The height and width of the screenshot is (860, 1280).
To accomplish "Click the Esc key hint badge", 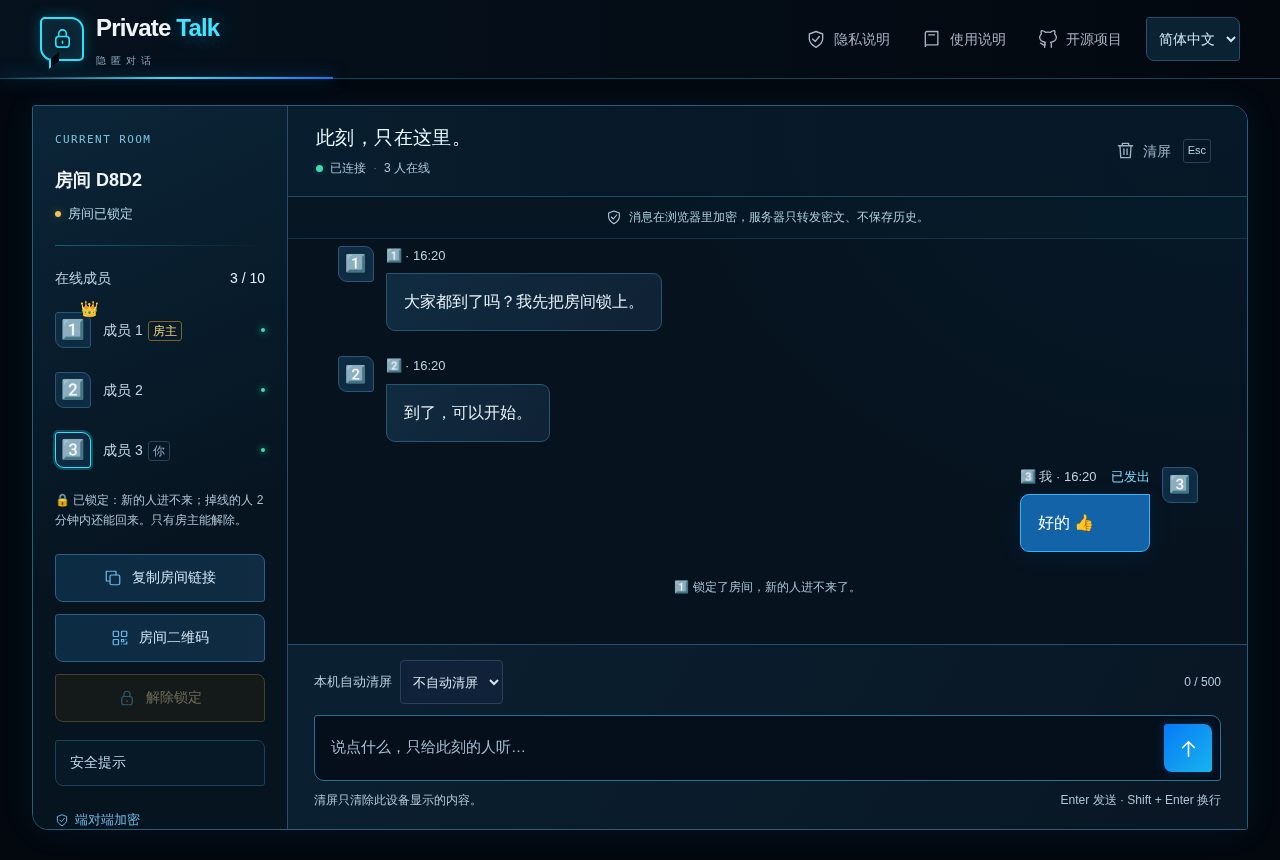I will click(x=1197, y=151).
